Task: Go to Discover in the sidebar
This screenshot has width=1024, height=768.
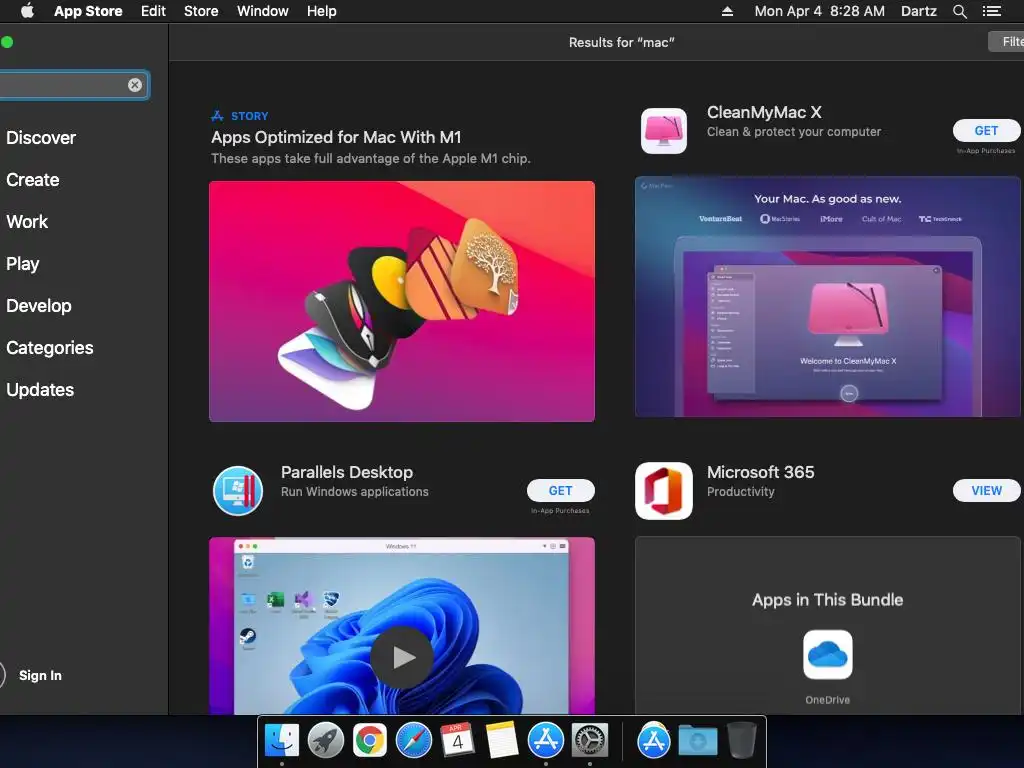Action: [x=41, y=138]
